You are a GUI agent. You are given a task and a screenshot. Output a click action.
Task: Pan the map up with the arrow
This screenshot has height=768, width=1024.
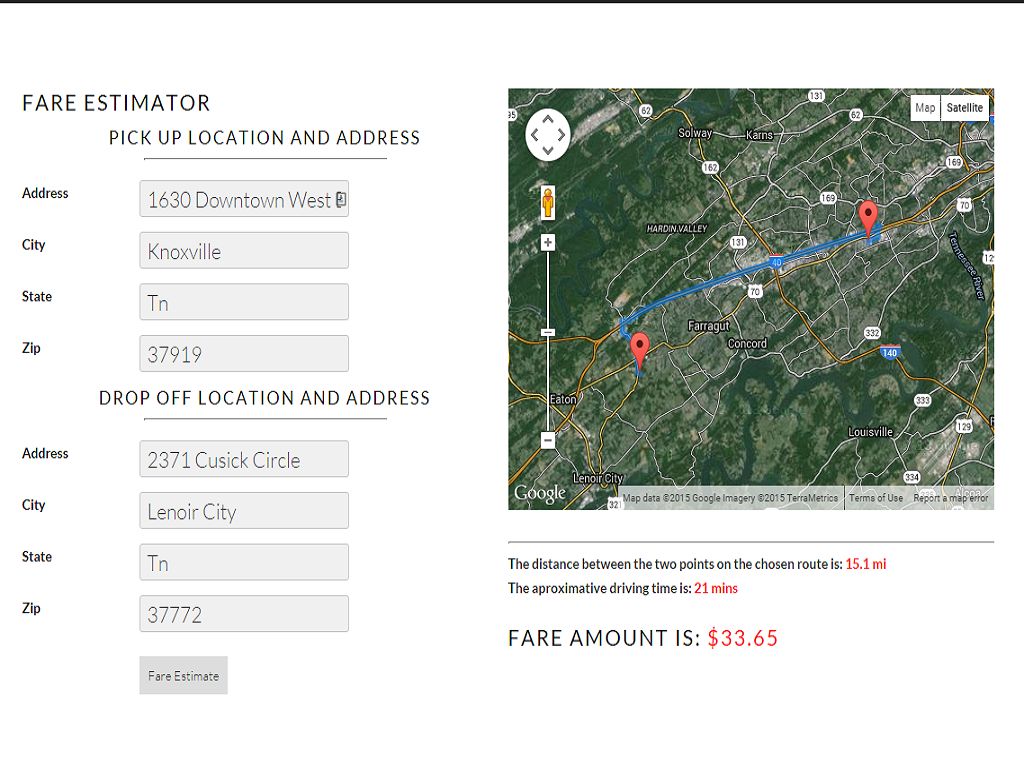click(548, 120)
